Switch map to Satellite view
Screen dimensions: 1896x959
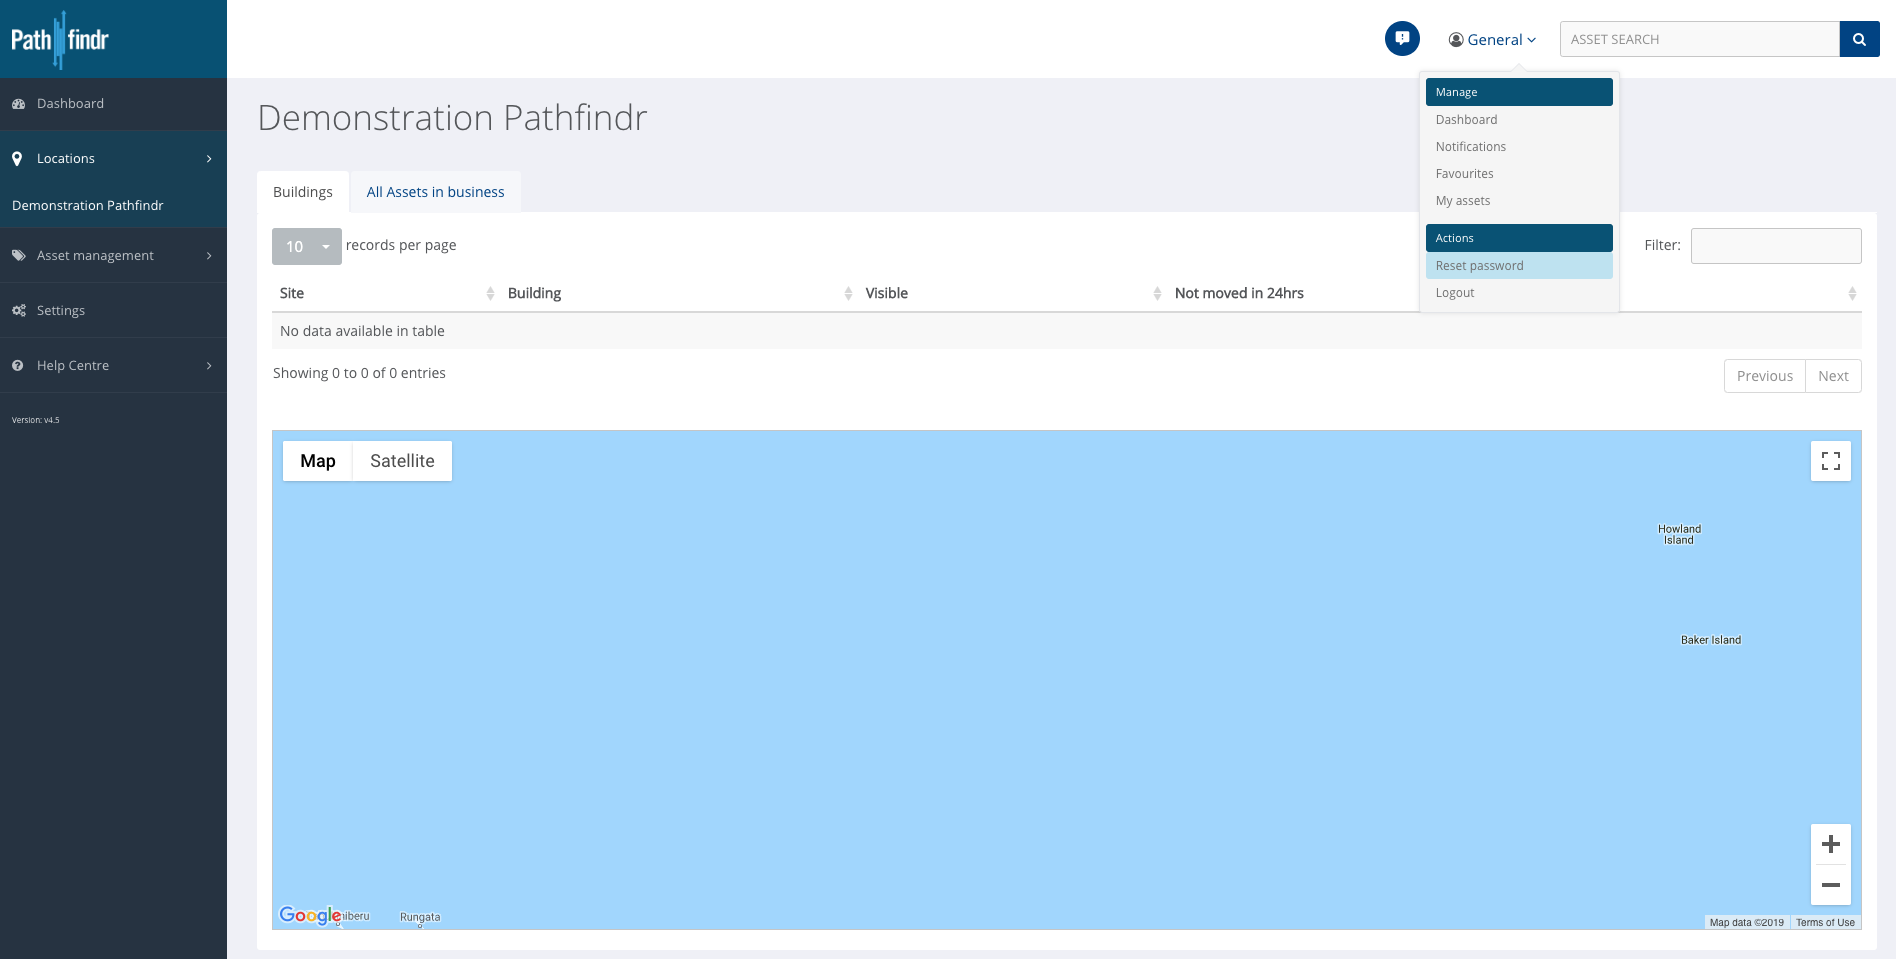(402, 461)
